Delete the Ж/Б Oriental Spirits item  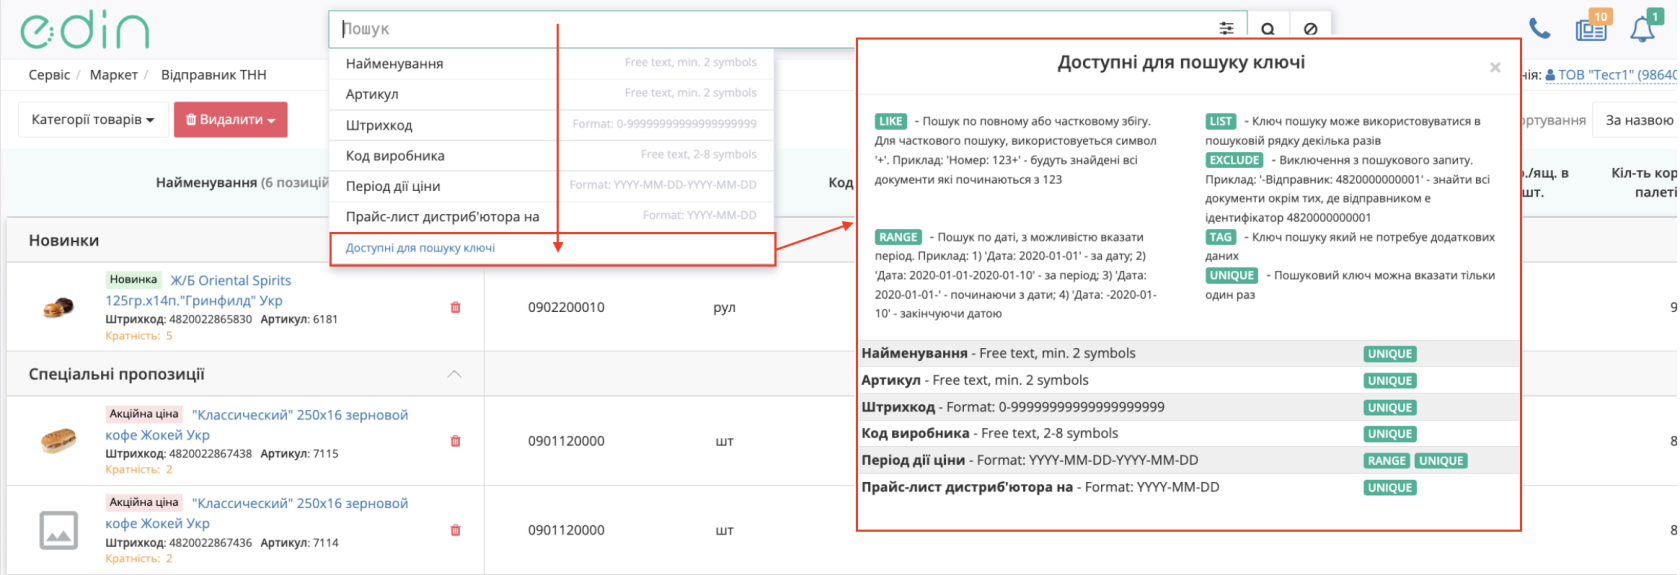[455, 307]
